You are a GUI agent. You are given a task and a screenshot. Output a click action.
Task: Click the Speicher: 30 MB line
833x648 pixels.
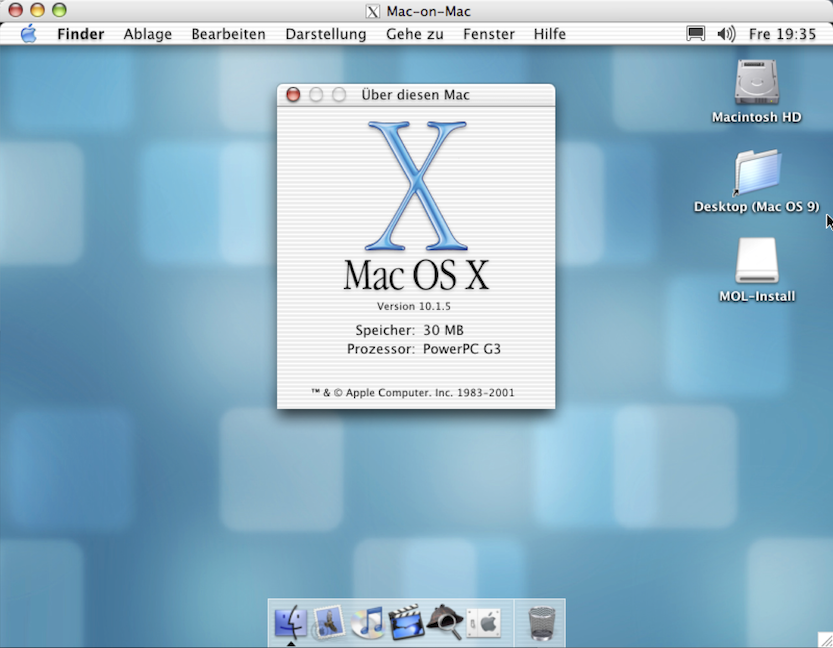(410, 330)
